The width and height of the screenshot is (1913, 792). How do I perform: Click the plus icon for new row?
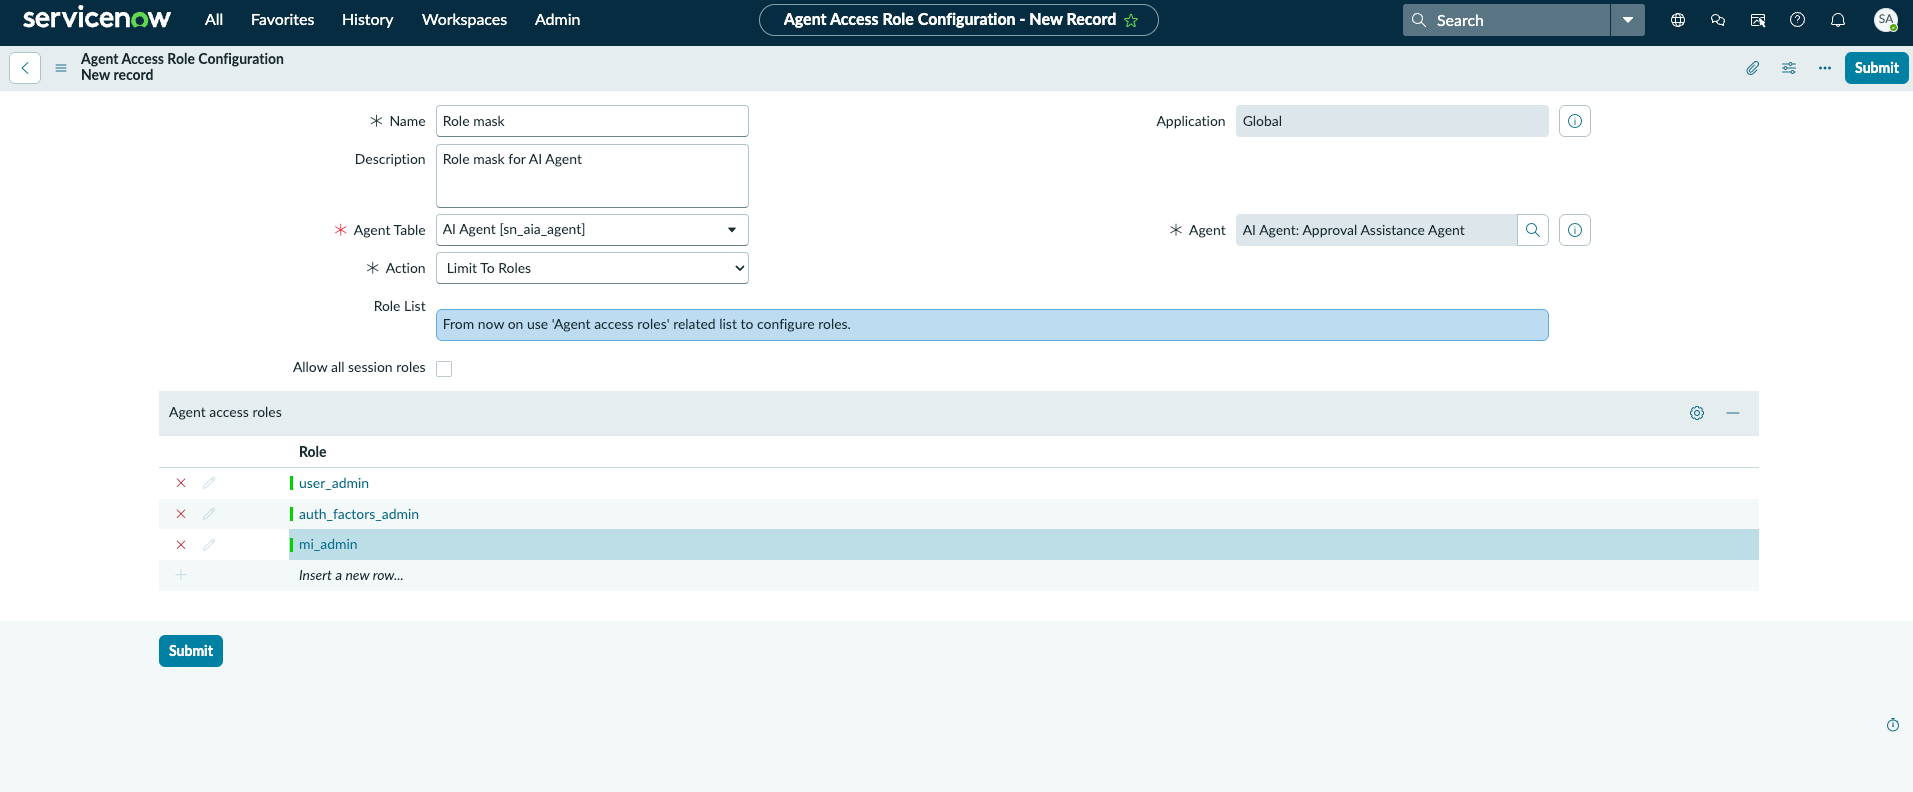(x=181, y=575)
